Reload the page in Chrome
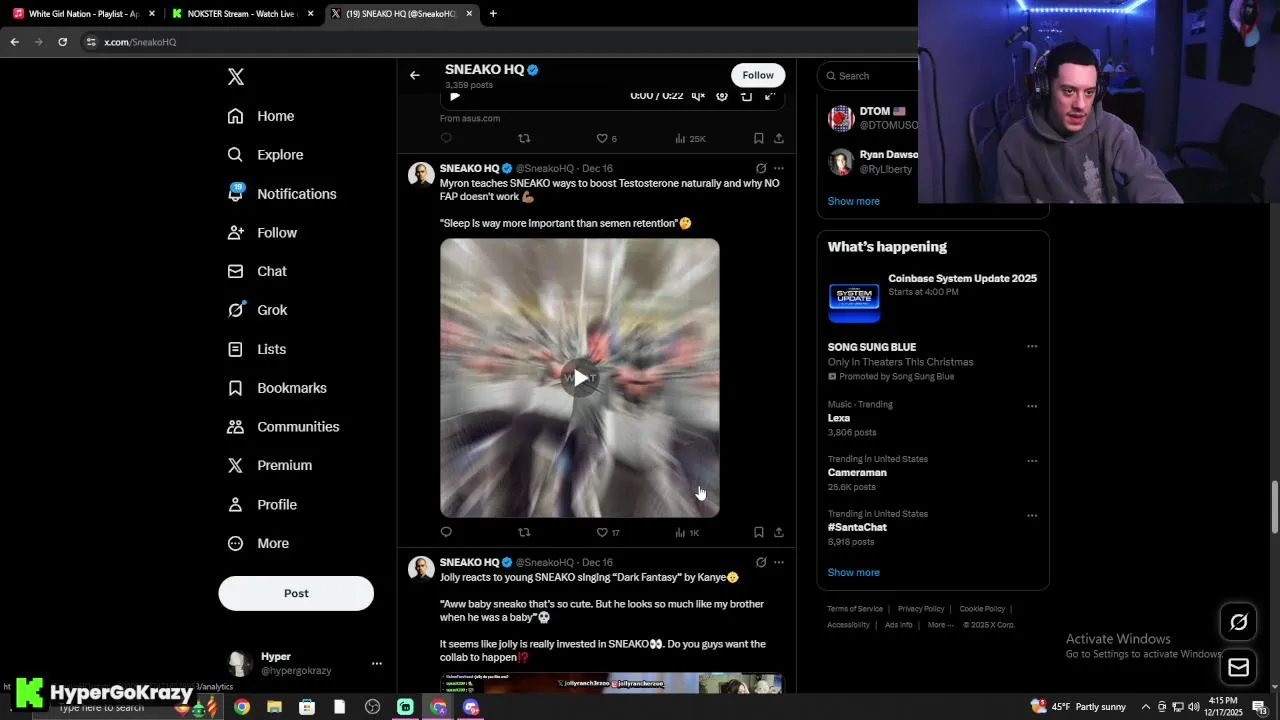The image size is (1280, 720). click(x=62, y=42)
